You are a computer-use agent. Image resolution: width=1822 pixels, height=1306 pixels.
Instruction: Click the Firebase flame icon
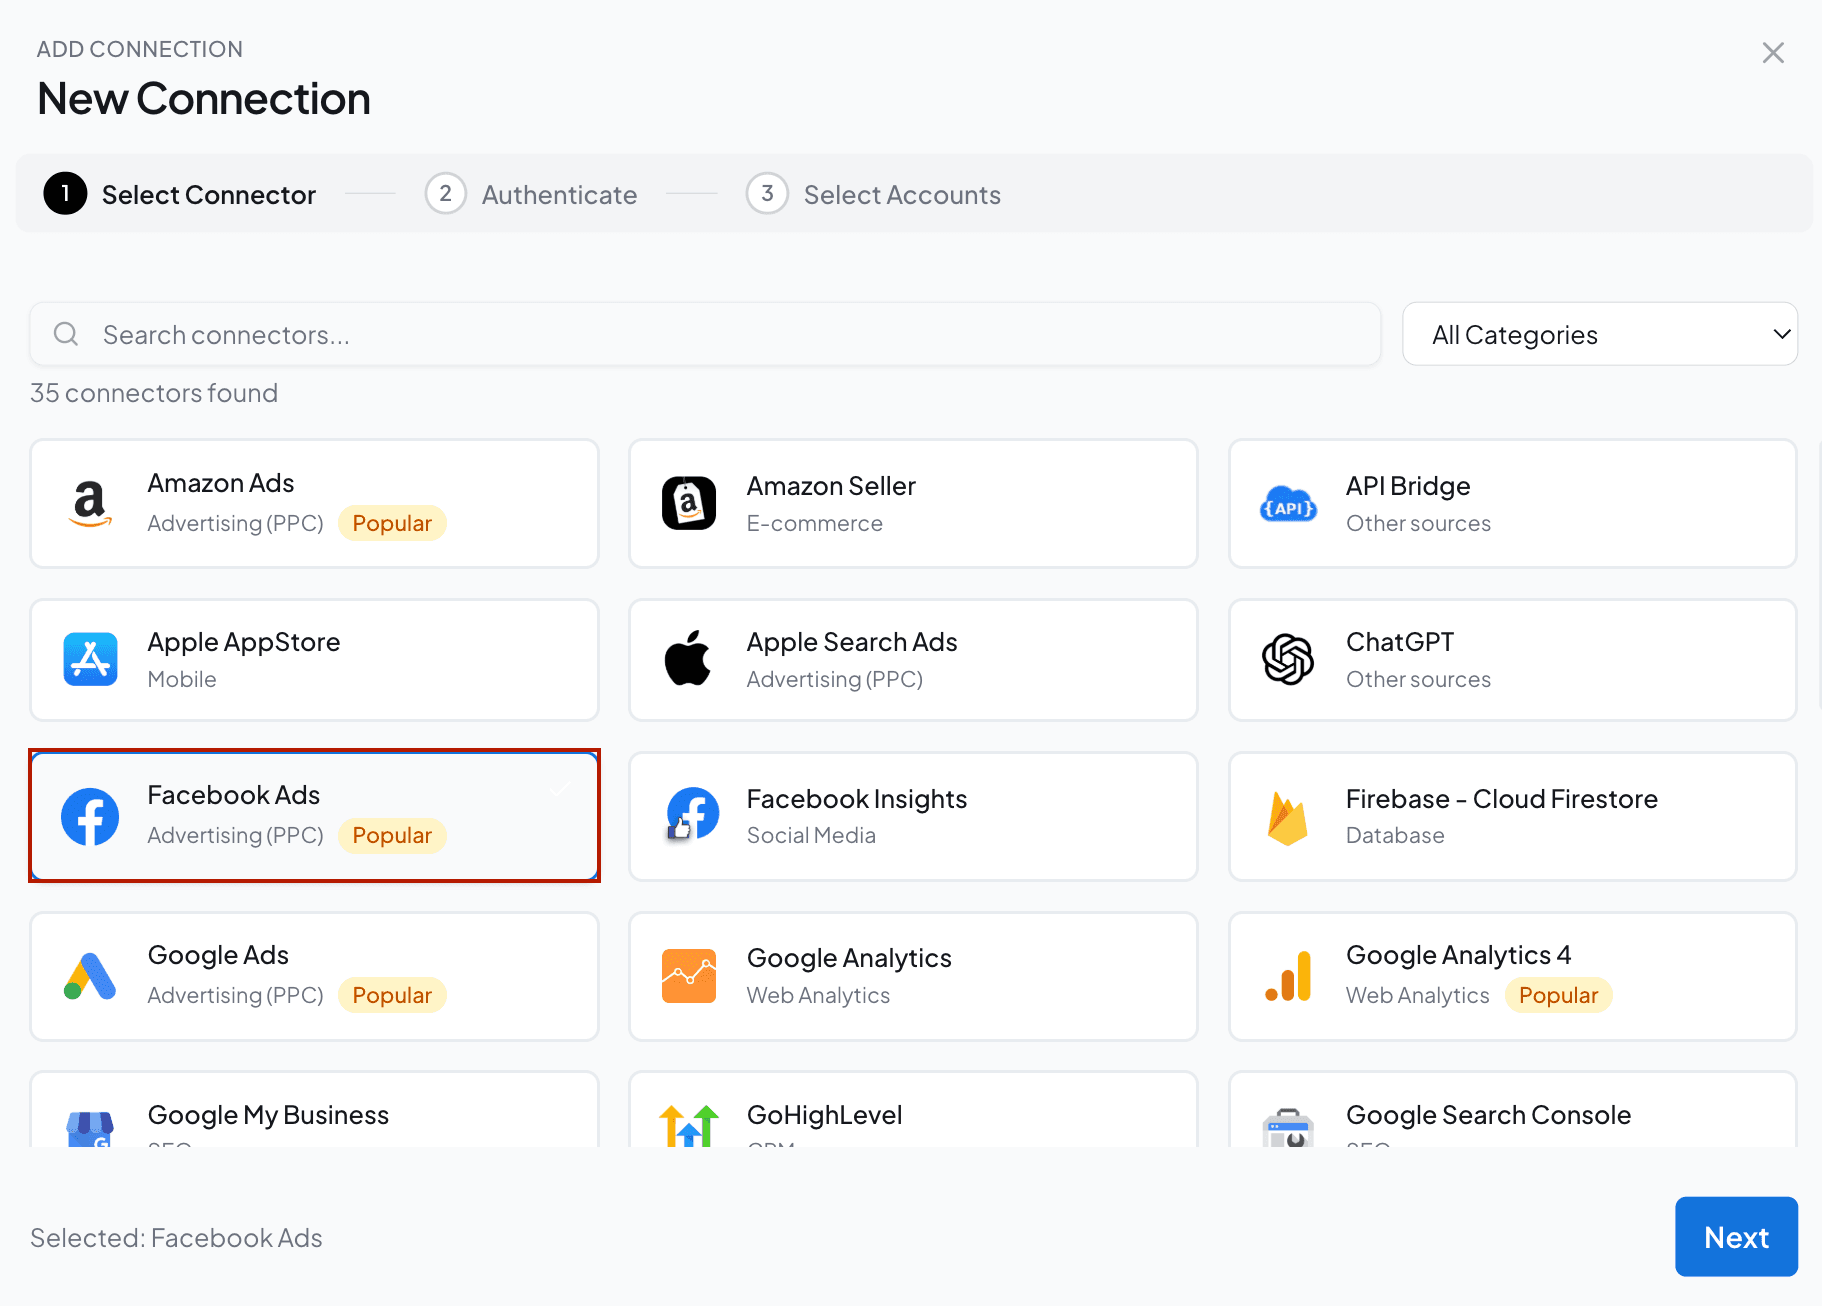(1287, 818)
